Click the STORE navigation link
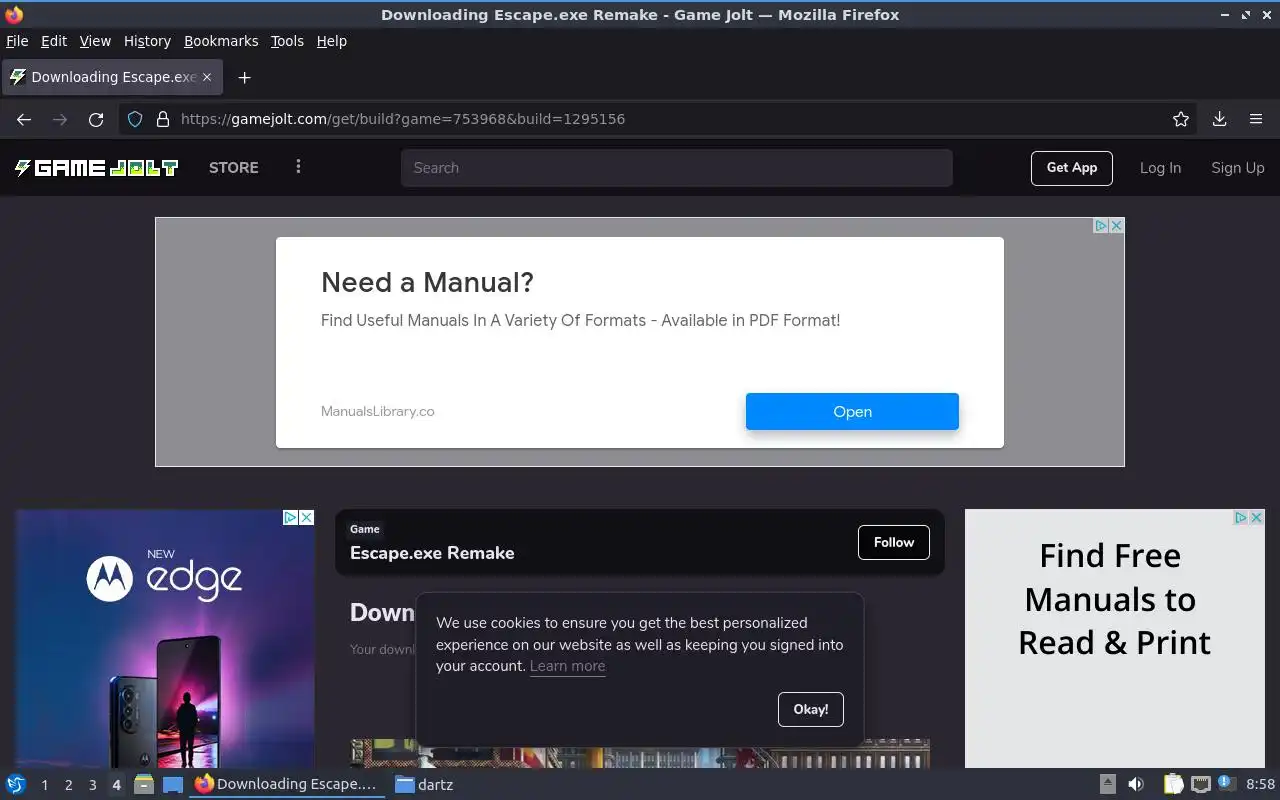Screen dimensions: 1280x800 click(x=234, y=168)
